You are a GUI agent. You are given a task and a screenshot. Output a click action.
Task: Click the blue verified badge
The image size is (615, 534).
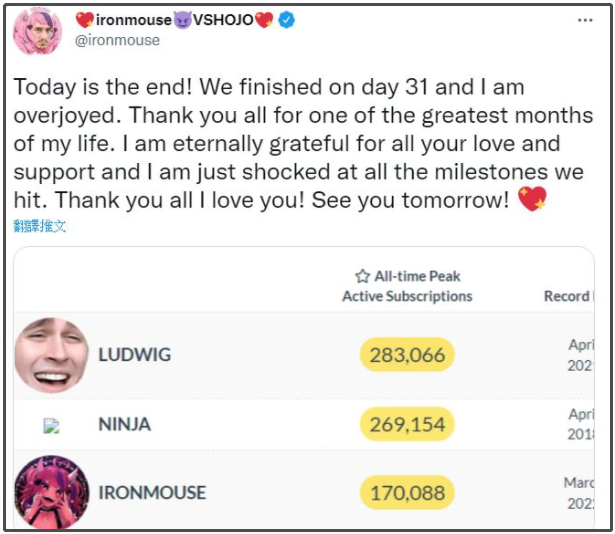[287, 20]
